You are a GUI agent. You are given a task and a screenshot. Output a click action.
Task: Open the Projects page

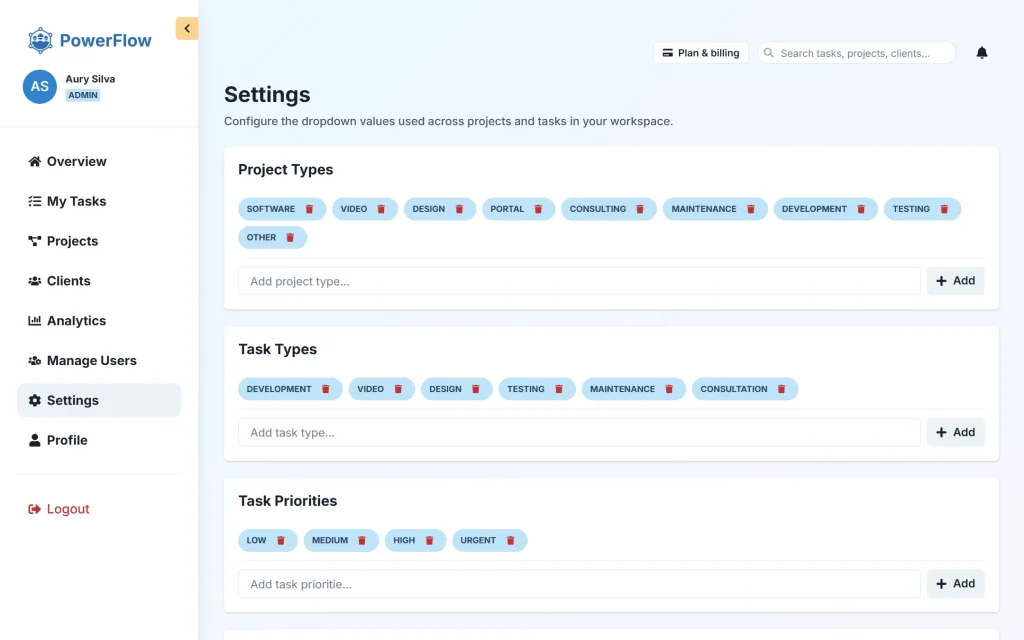tap(99, 241)
